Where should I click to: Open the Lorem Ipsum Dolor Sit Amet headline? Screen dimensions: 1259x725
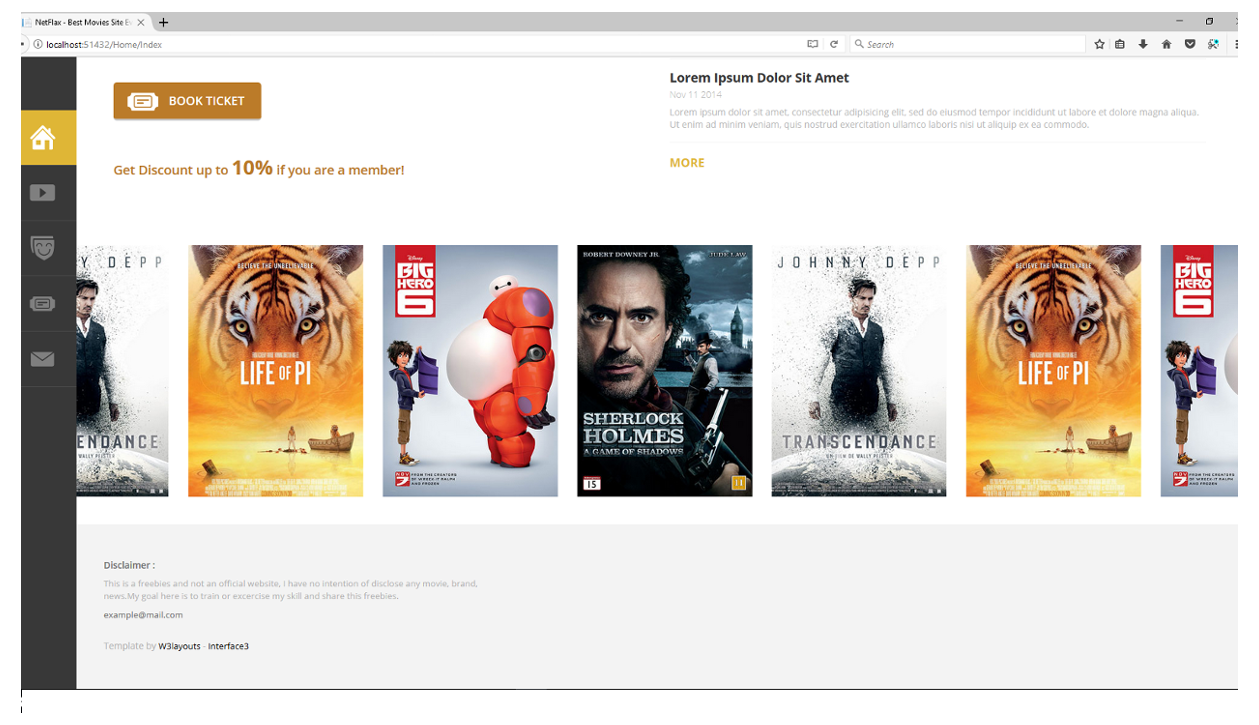point(759,78)
